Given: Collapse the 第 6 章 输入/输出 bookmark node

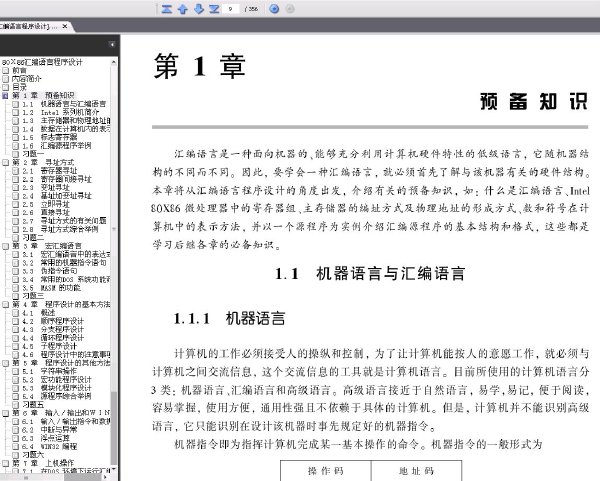Looking at the screenshot, I should tap(5, 413).
